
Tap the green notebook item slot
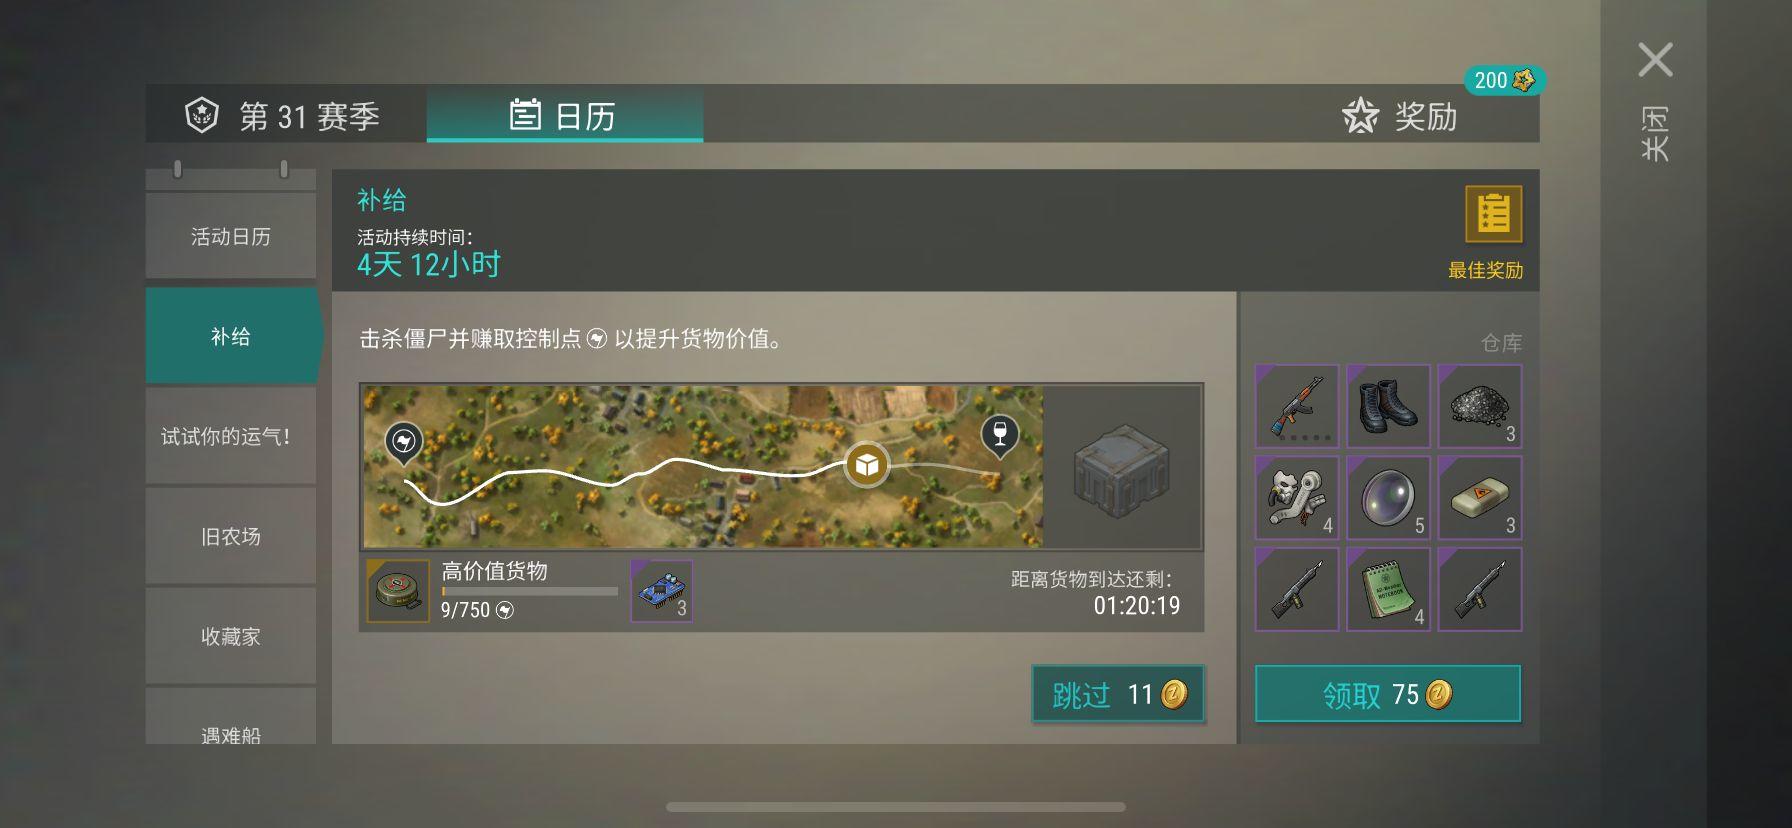pos(1388,589)
